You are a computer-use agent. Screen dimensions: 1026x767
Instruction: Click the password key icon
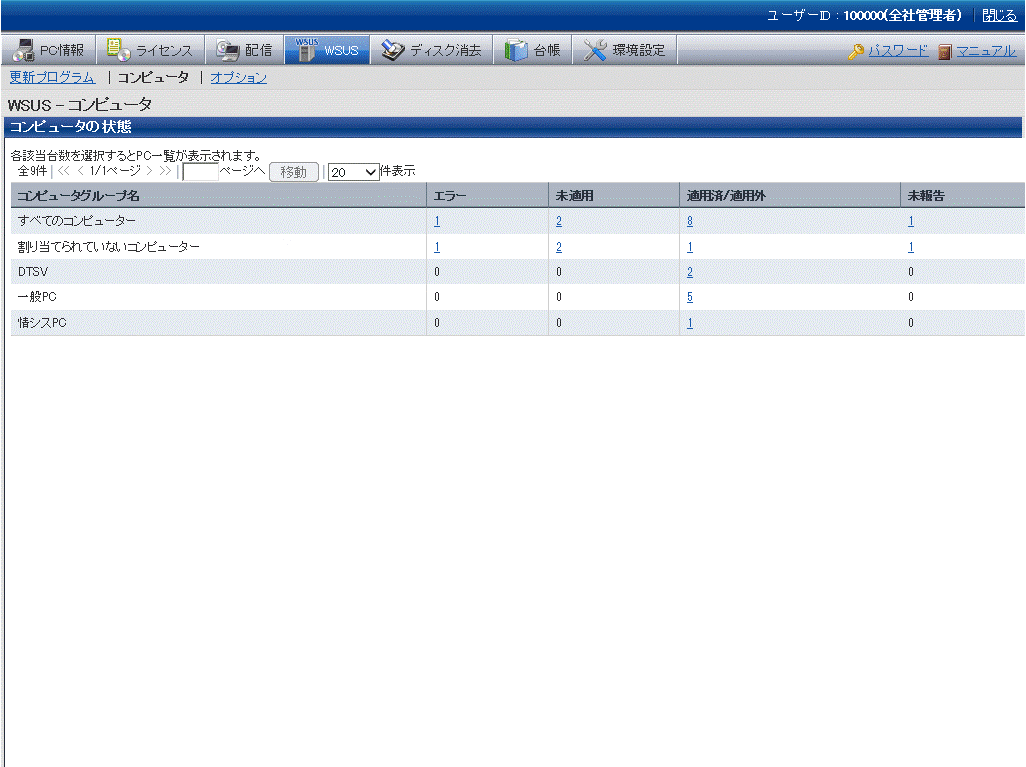point(856,51)
